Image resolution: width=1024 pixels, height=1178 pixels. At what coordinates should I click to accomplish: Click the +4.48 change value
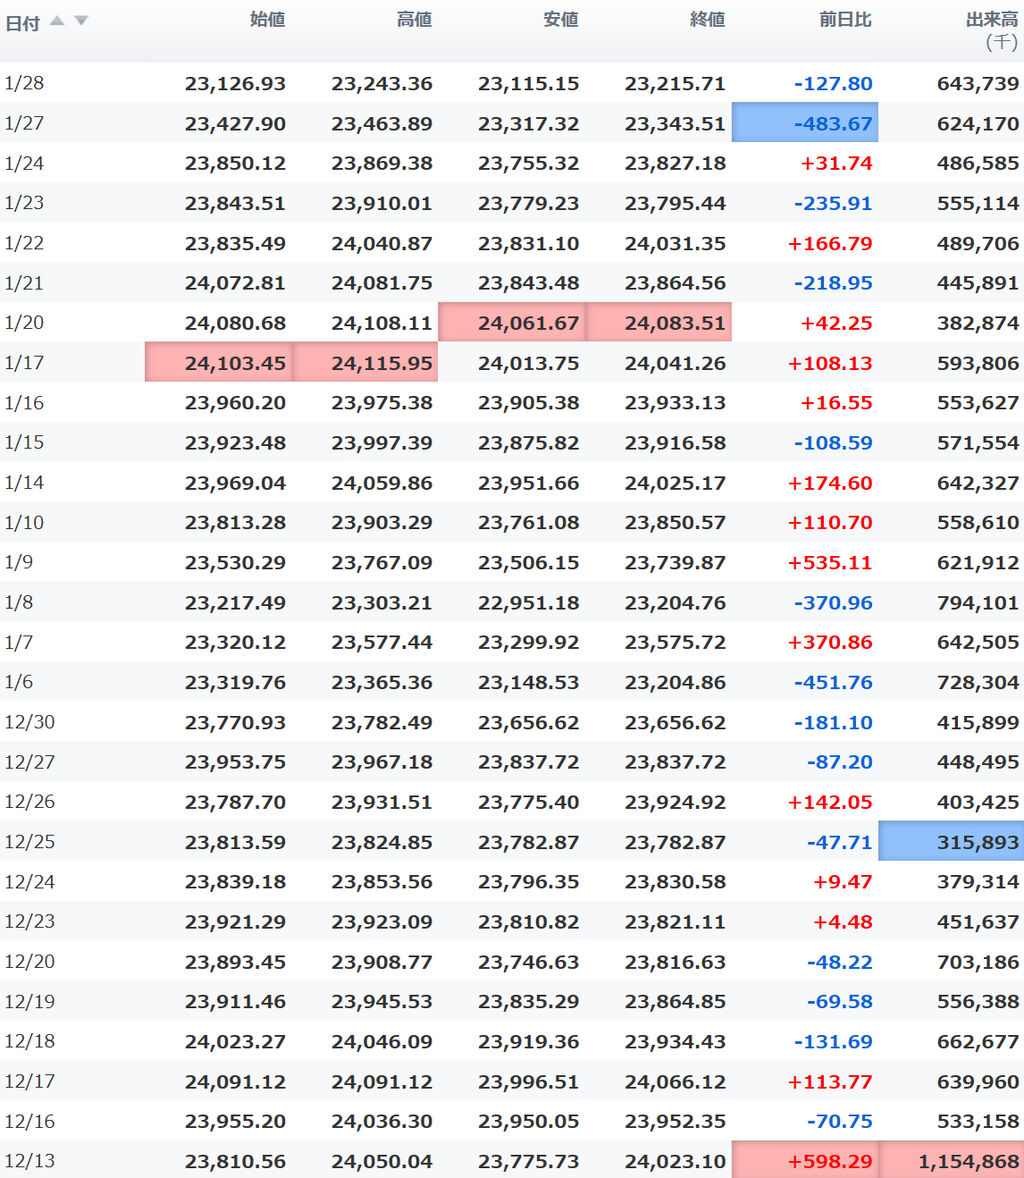pyautogui.click(x=843, y=922)
